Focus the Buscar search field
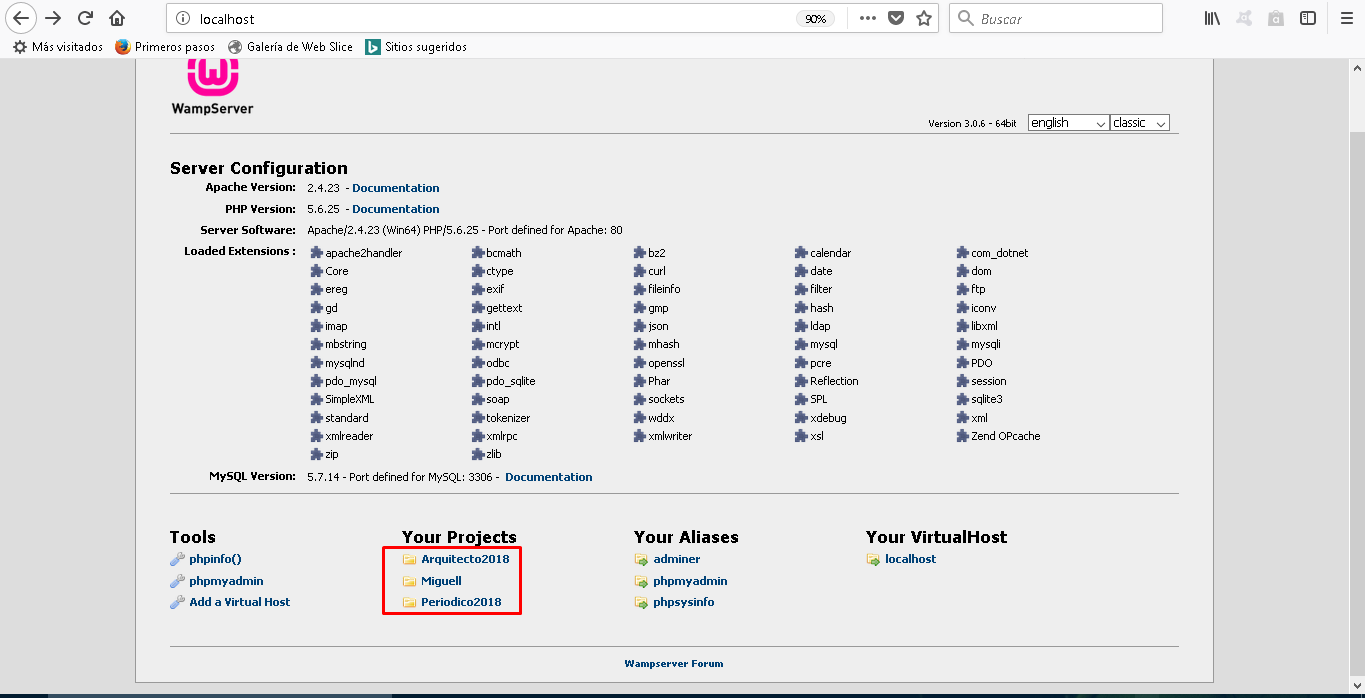Screen dimensions: 1365x698 click(x=1055, y=18)
